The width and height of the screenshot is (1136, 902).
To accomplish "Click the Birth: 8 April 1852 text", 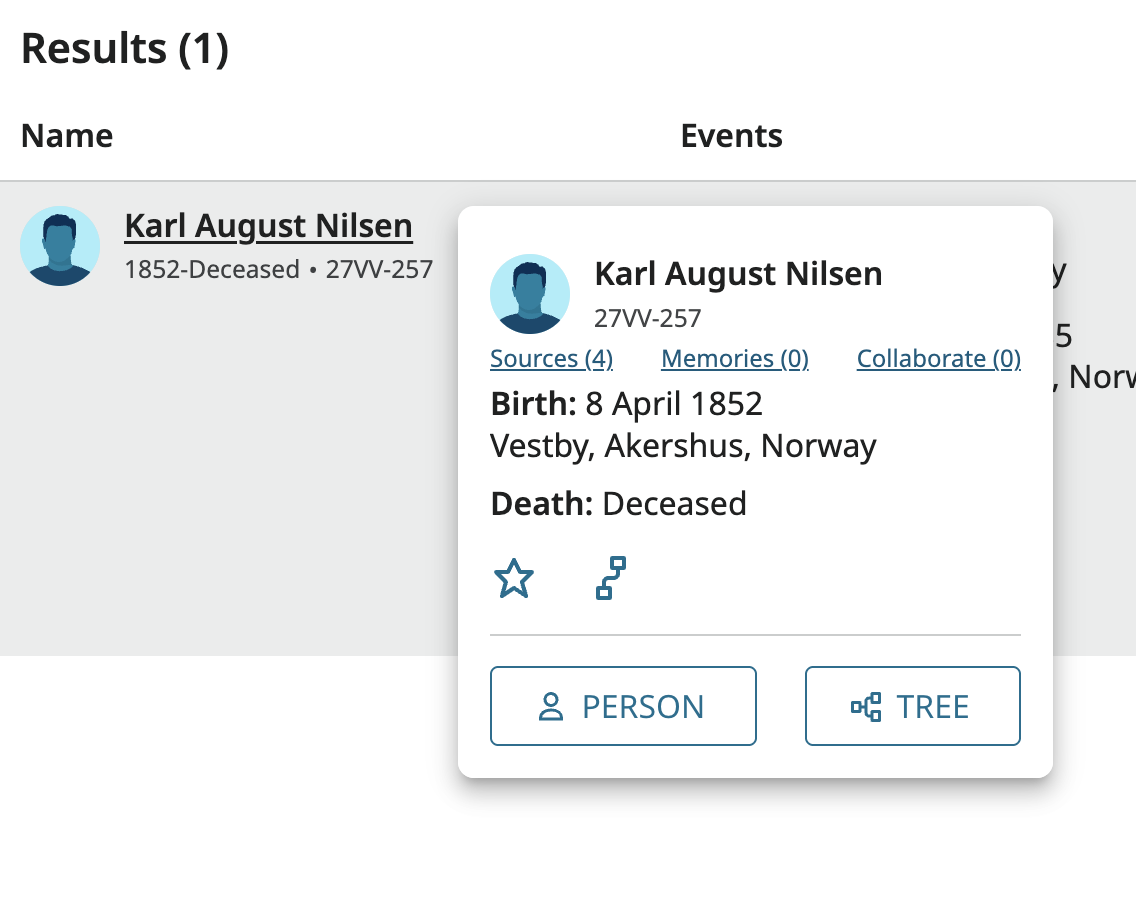I will [627, 404].
